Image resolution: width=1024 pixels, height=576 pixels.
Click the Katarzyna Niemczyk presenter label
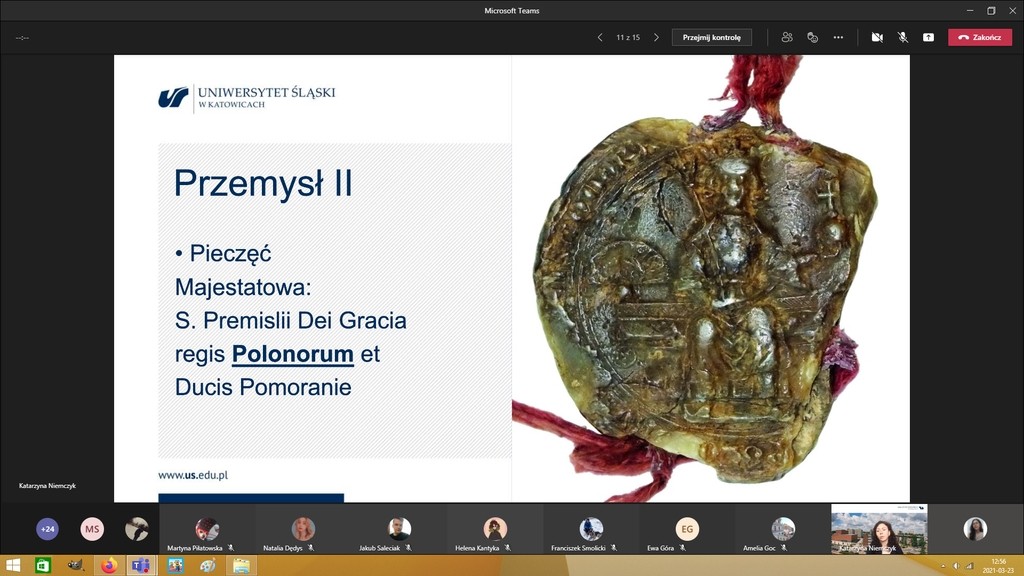coord(47,486)
